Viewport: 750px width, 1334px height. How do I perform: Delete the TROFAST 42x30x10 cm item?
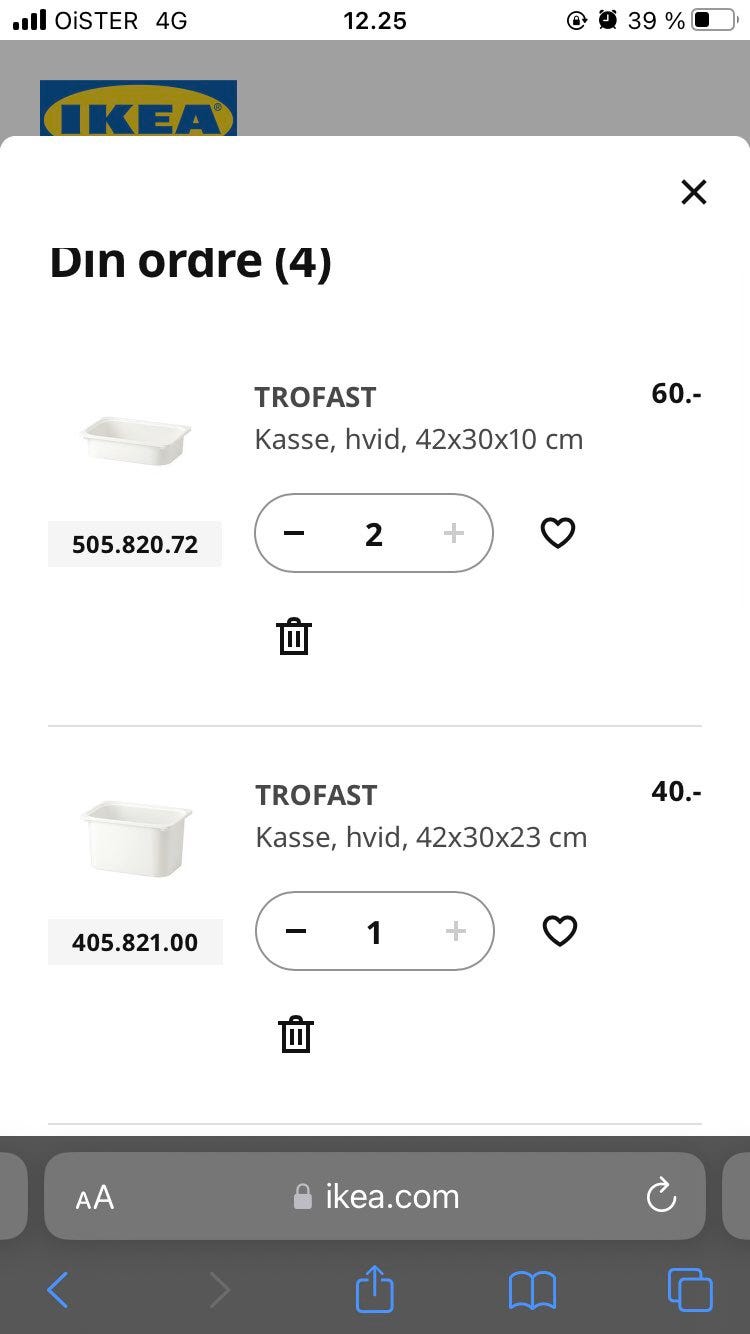tap(294, 636)
